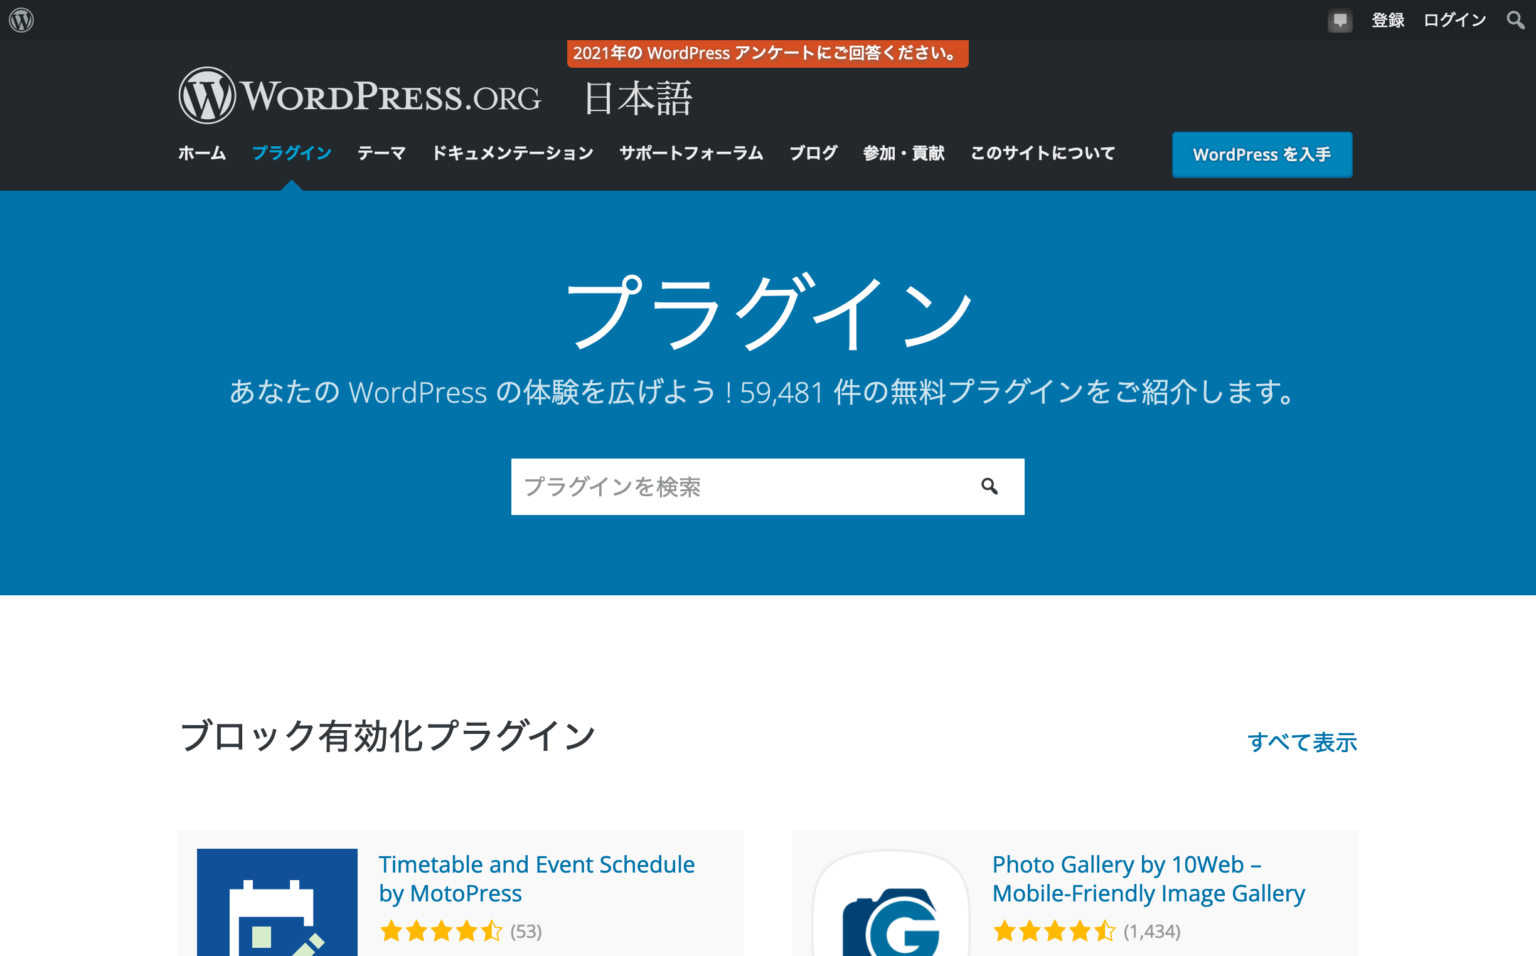Screen dimensions: 1536x956
Task: Click the star rating of Timetable and Event Schedule
Action: click(x=442, y=930)
